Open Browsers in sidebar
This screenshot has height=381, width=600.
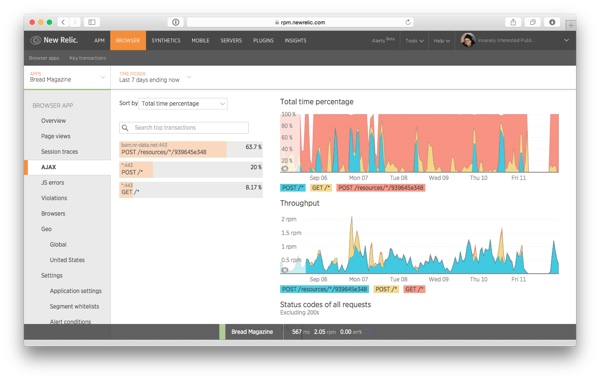coord(53,213)
